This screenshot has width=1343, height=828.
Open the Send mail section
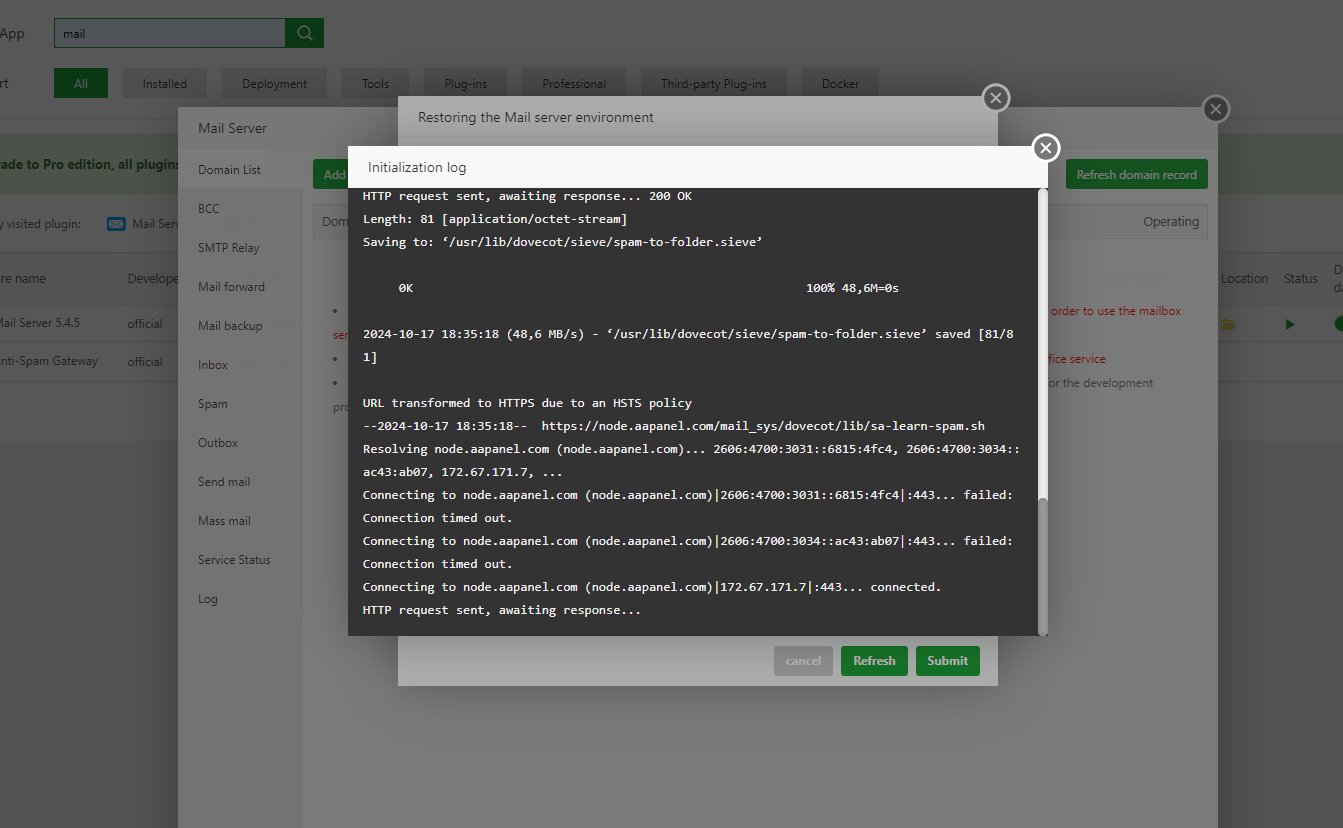pos(240,482)
